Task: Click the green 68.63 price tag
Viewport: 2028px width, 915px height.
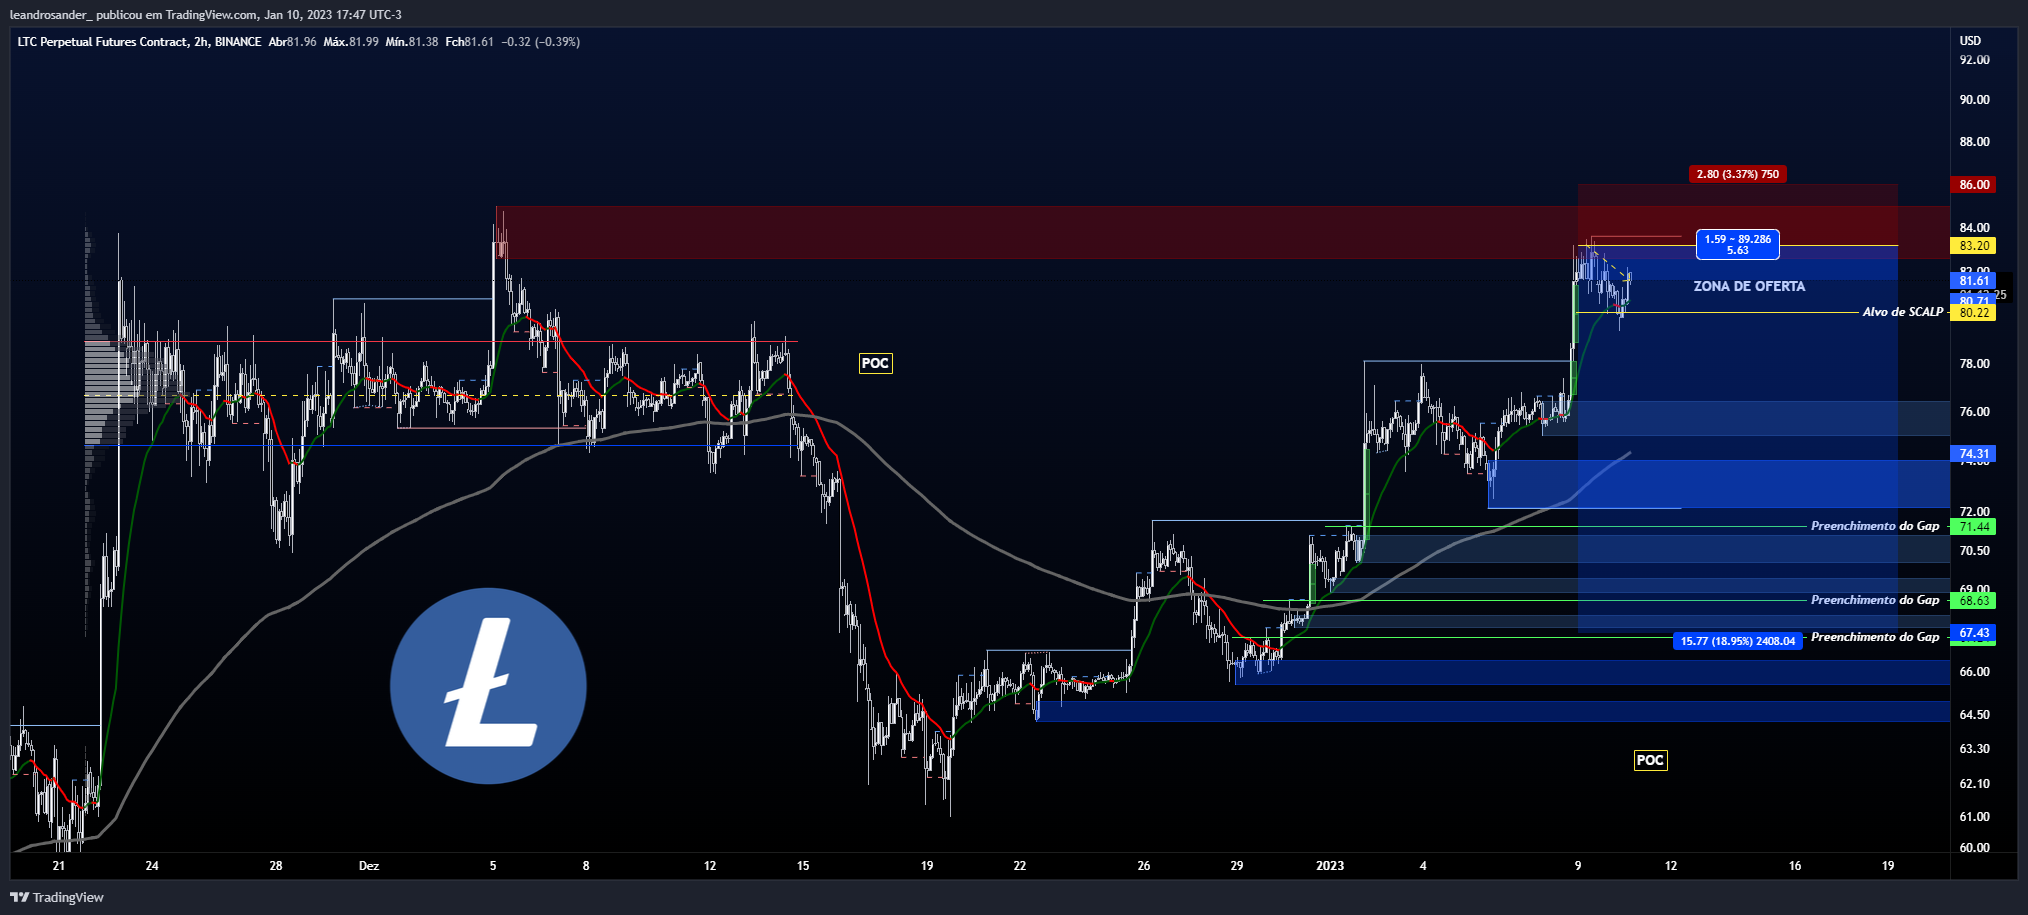Action: pyautogui.click(x=1974, y=601)
